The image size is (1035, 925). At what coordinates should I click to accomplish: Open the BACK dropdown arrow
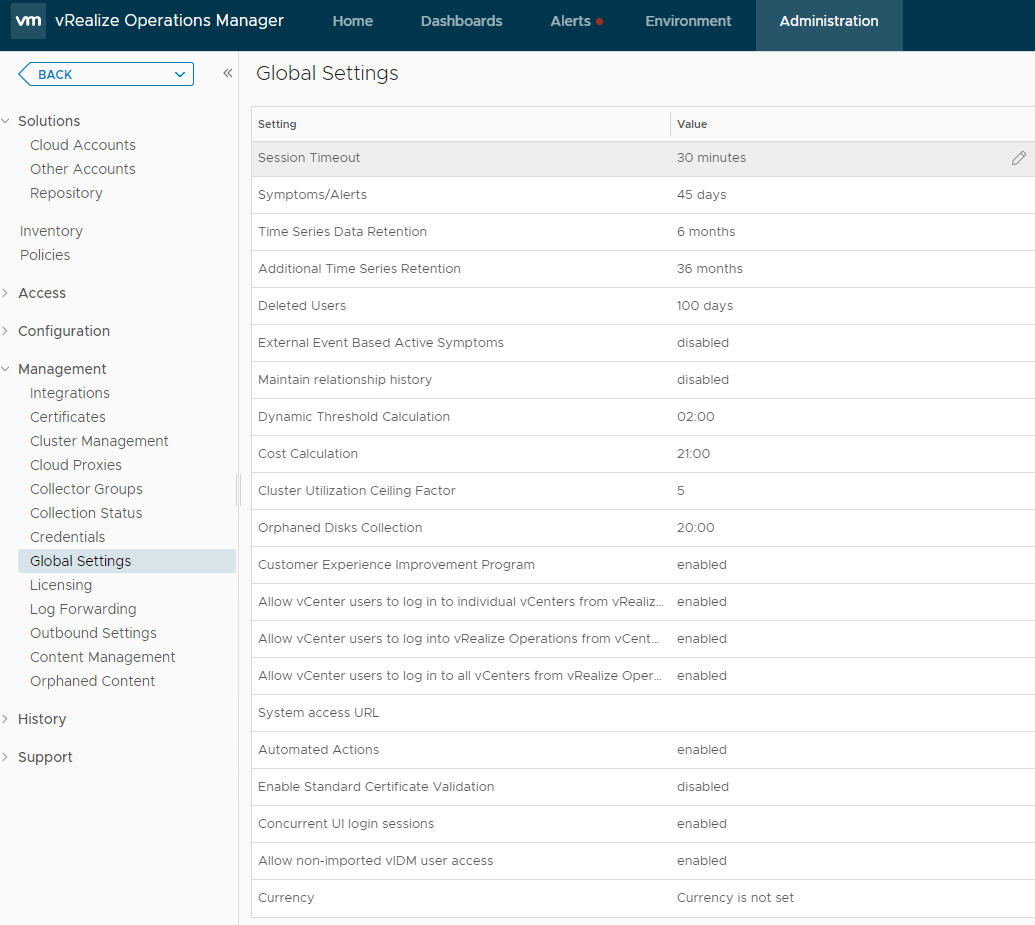tap(180, 74)
